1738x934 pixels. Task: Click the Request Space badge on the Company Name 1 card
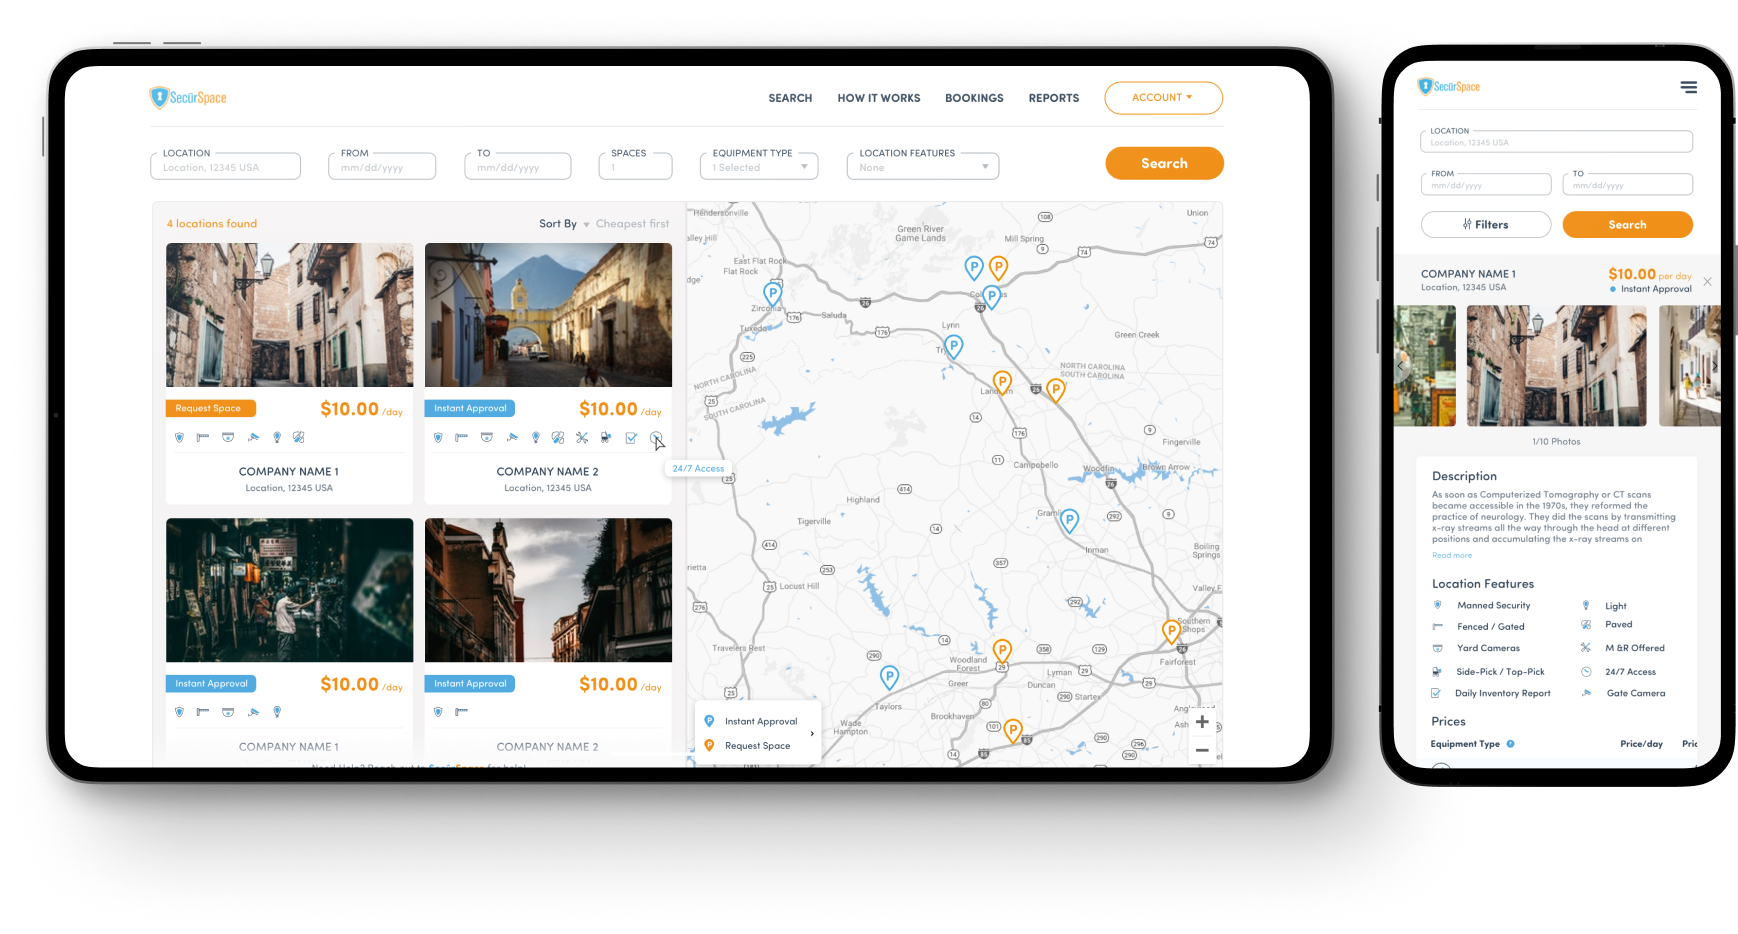point(211,408)
